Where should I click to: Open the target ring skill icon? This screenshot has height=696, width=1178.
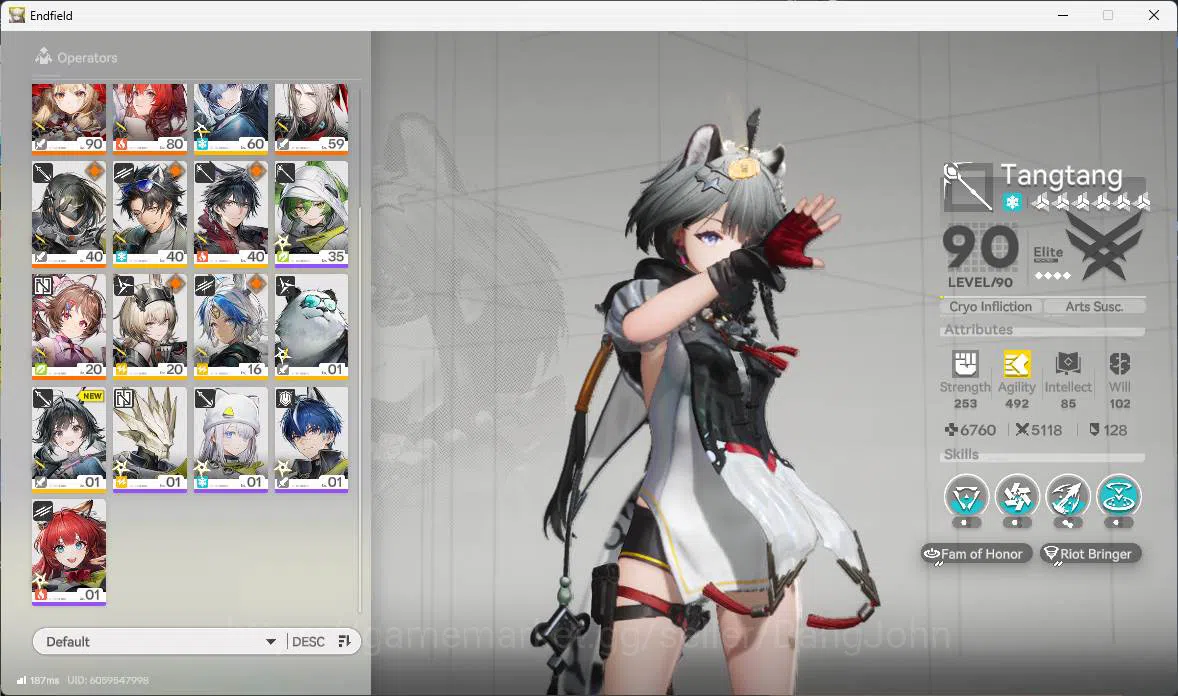(x=1119, y=496)
